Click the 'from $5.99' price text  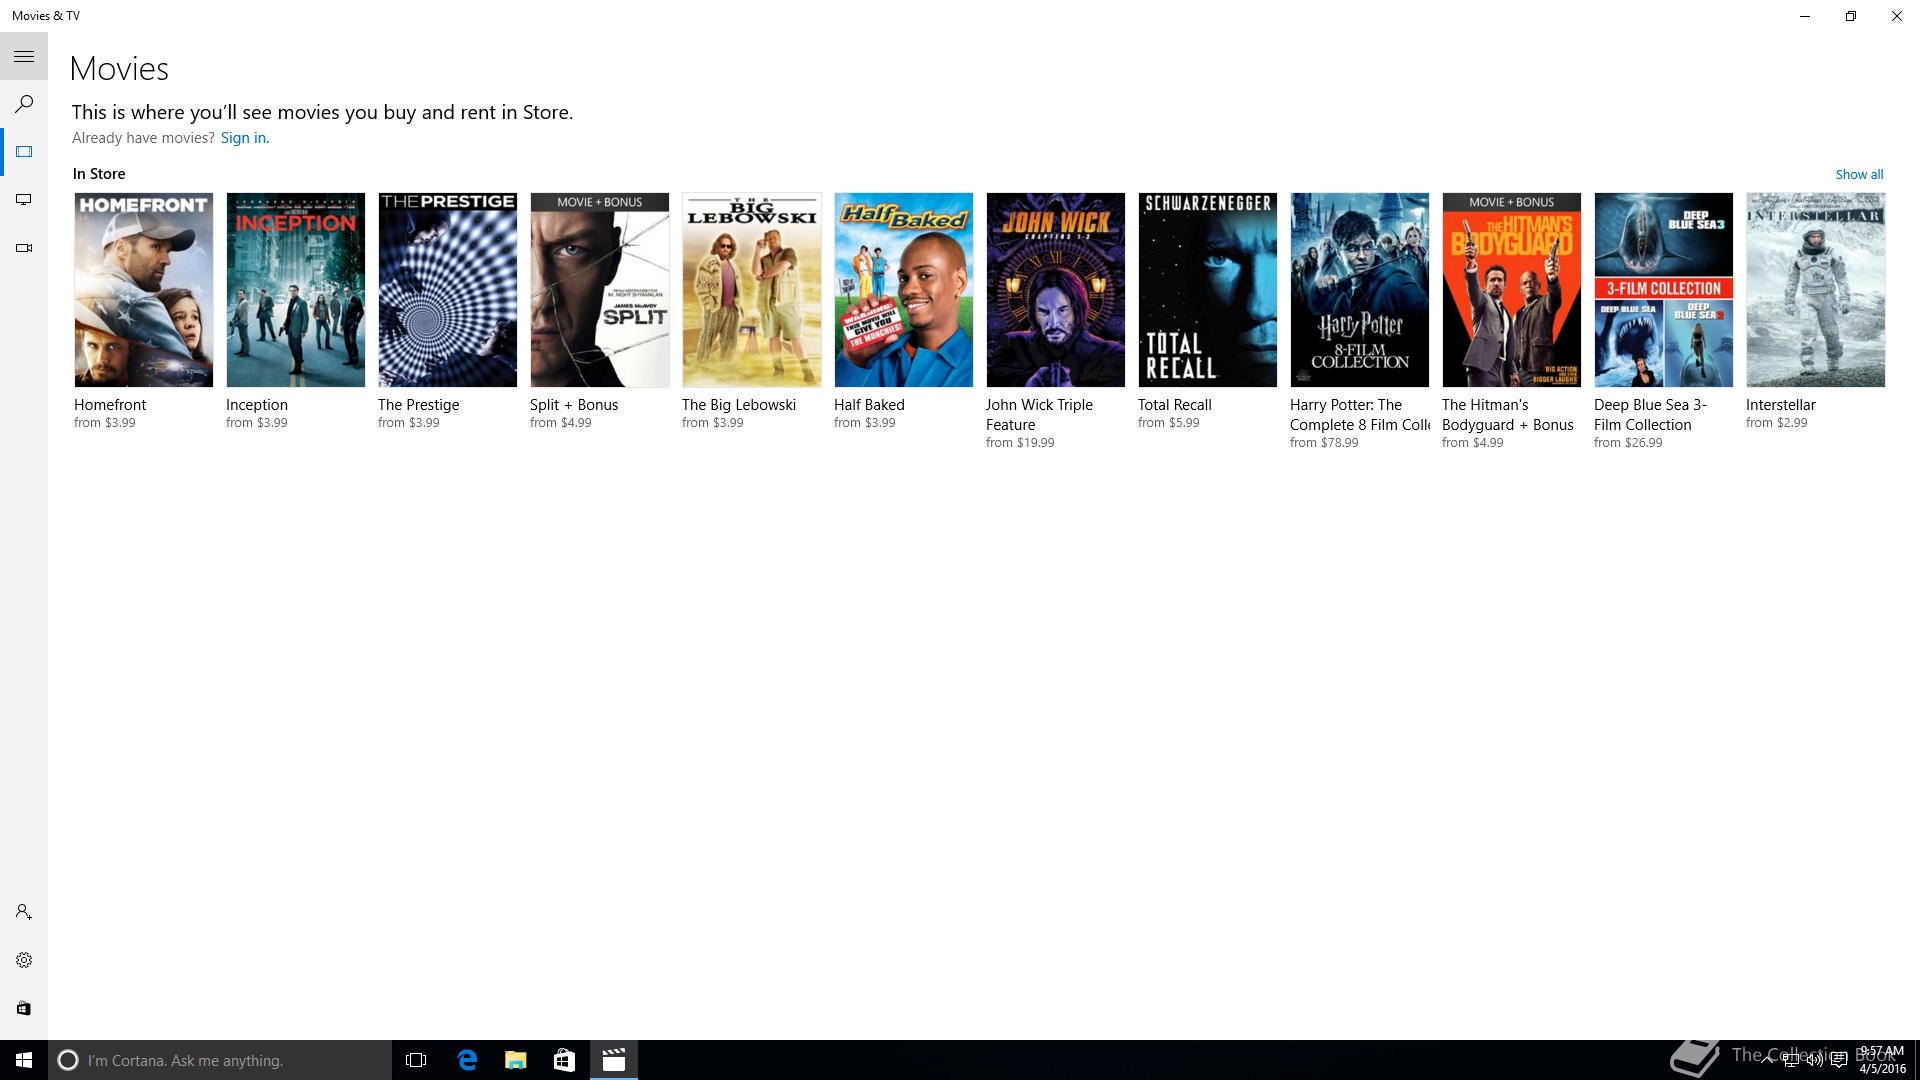1169,423
